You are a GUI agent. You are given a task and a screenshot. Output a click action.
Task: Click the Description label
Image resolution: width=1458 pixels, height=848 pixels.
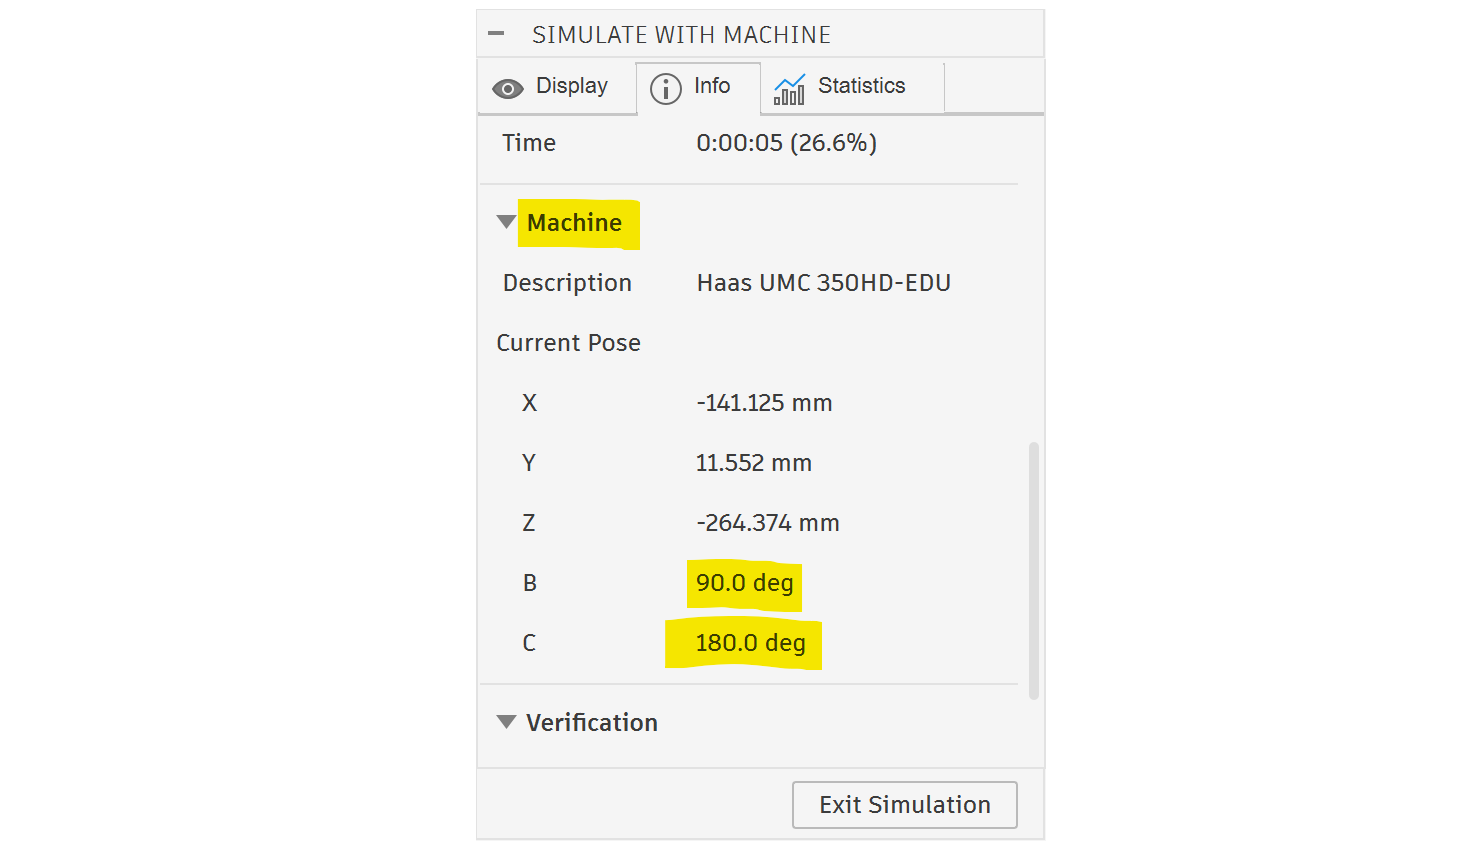(x=567, y=283)
